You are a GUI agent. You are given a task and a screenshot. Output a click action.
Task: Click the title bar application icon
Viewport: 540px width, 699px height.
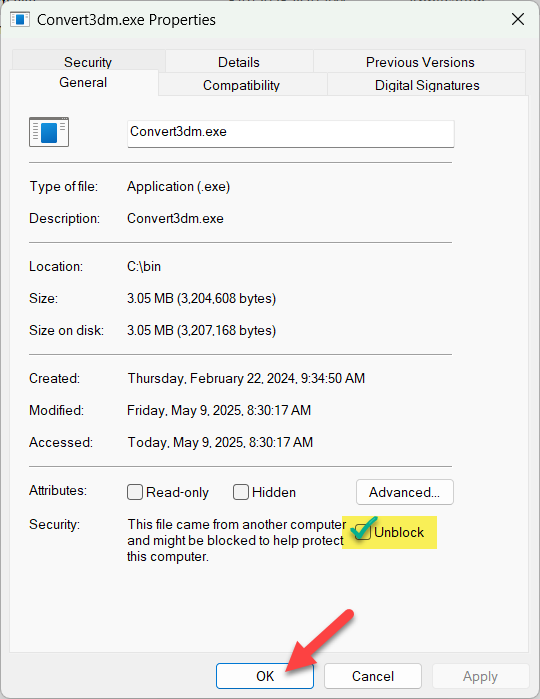coord(20,20)
